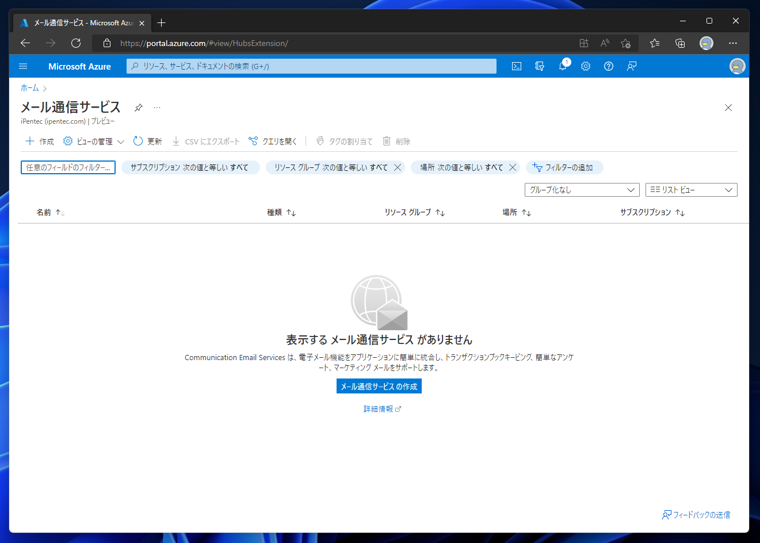View site information lock icon
This screenshot has width=760, height=543.
point(107,43)
